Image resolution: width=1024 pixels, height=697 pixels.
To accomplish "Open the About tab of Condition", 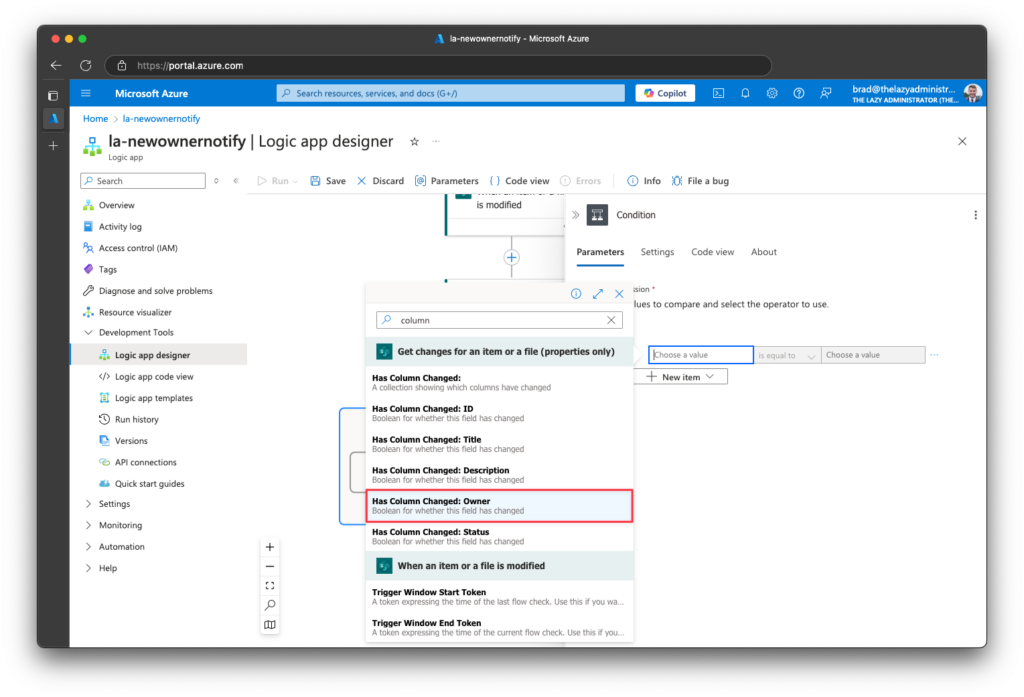I will pyautogui.click(x=763, y=252).
